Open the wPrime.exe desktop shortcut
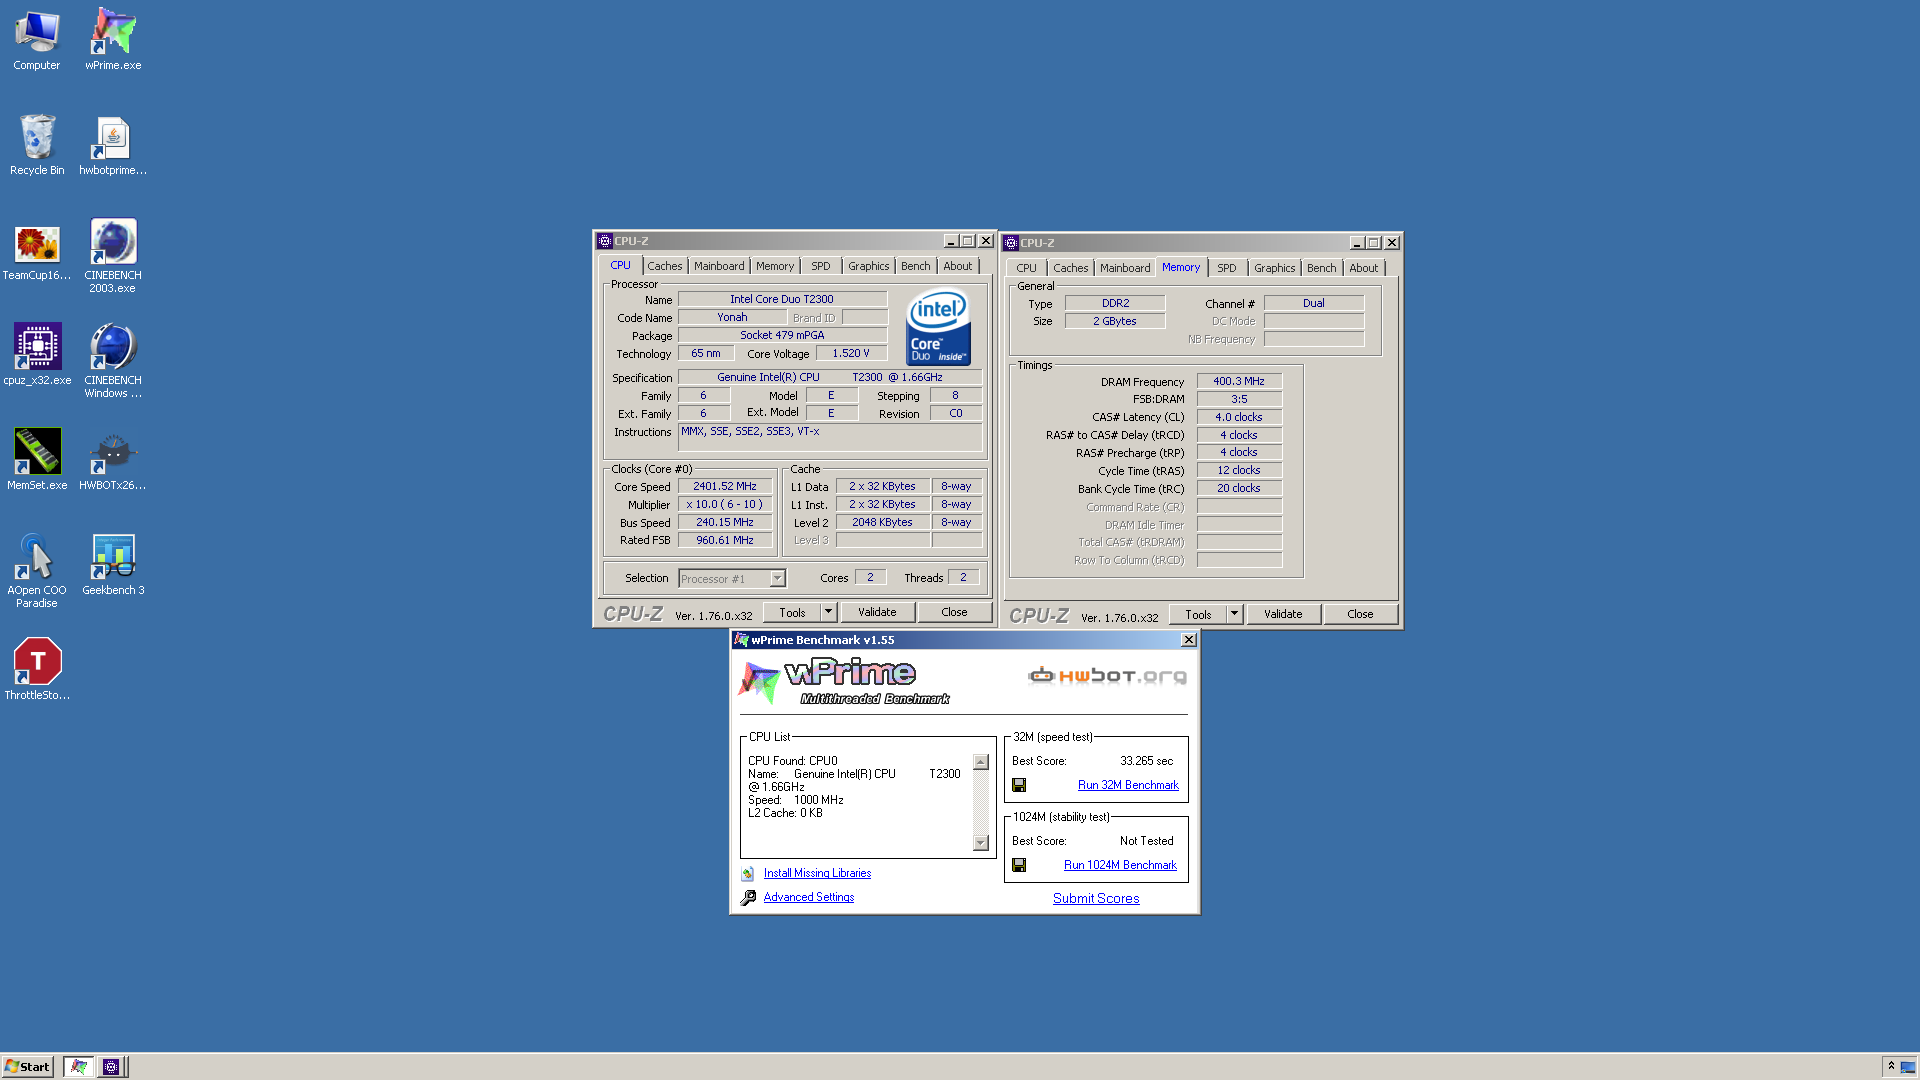Screen dimensions: 1920x1080 [x=113, y=40]
